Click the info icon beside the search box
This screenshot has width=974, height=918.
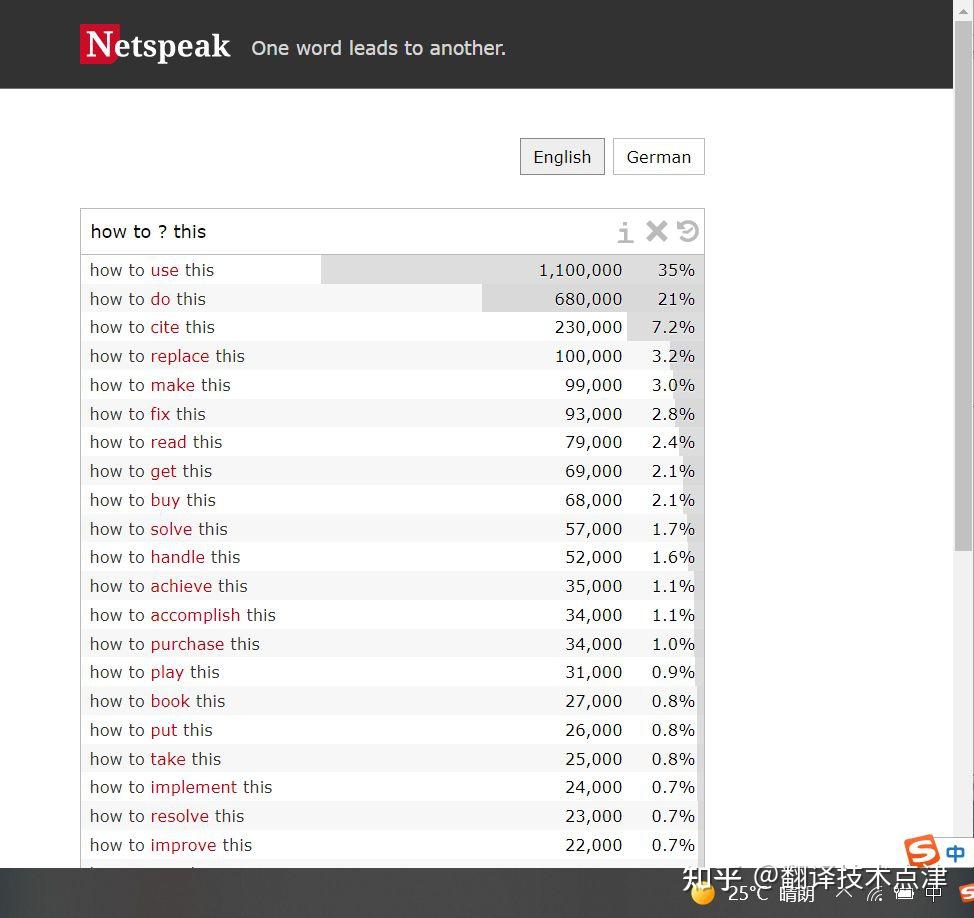click(x=625, y=231)
